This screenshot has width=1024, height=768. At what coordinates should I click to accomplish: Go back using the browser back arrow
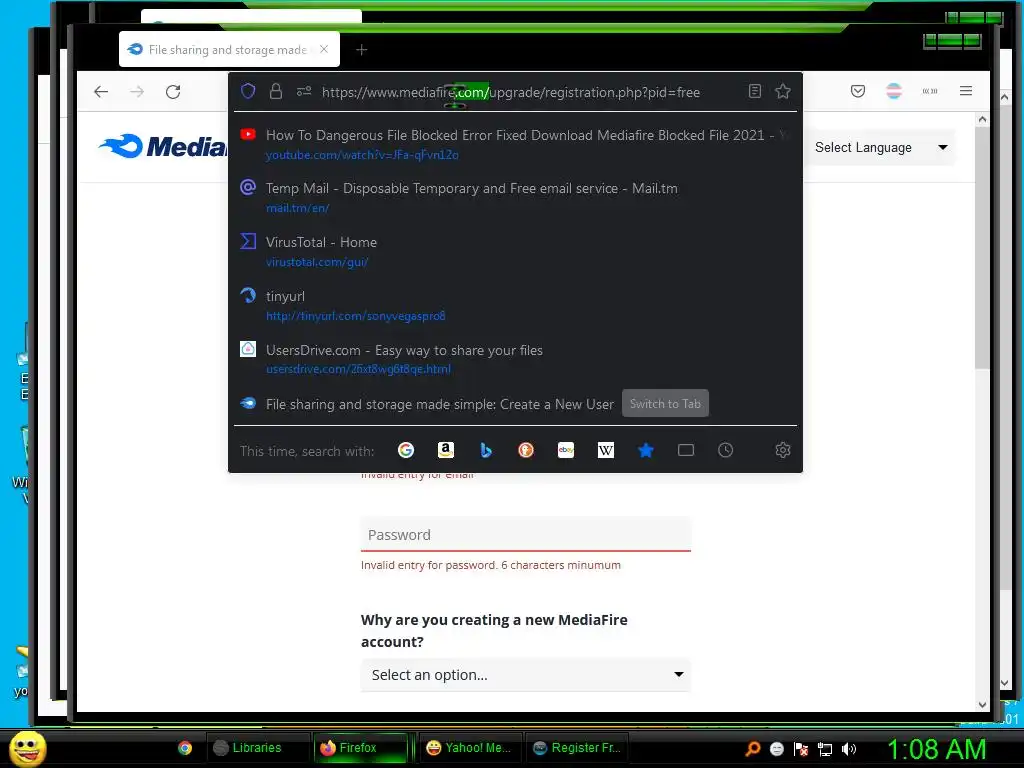101,92
